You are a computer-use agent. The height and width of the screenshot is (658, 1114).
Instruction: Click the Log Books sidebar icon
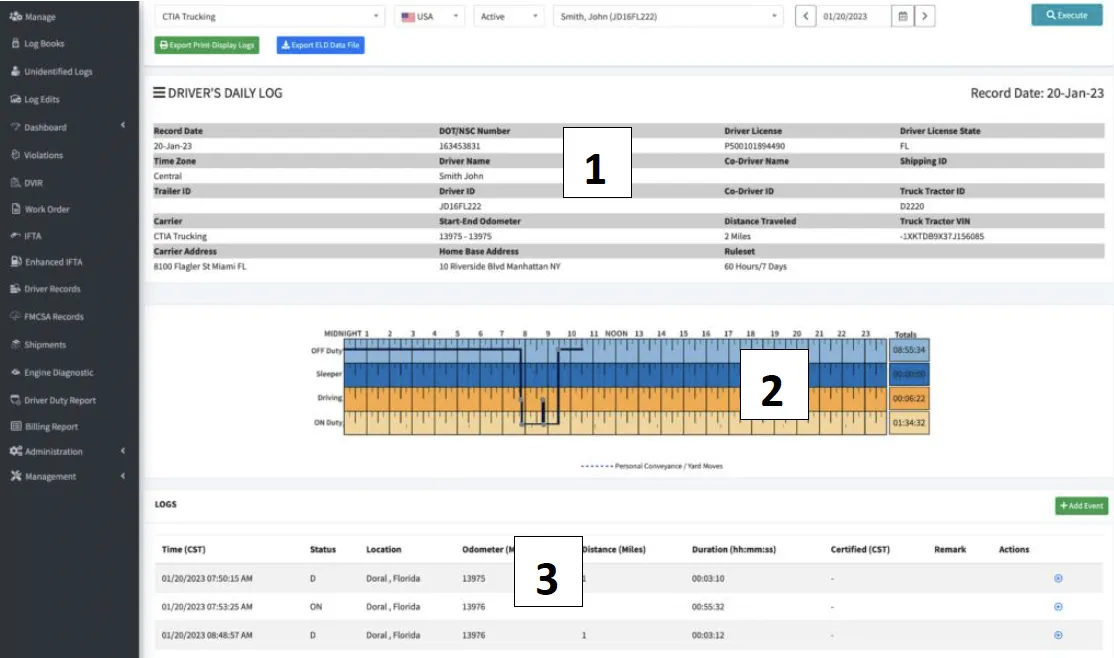[15, 44]
